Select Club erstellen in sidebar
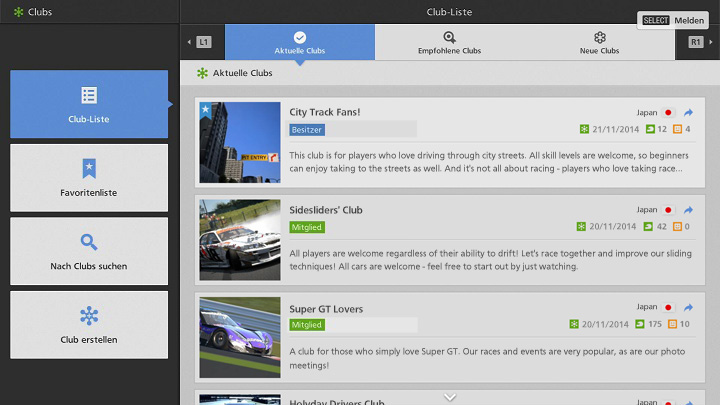The height and width of the screenshot is (405, 720). [89, 325]
